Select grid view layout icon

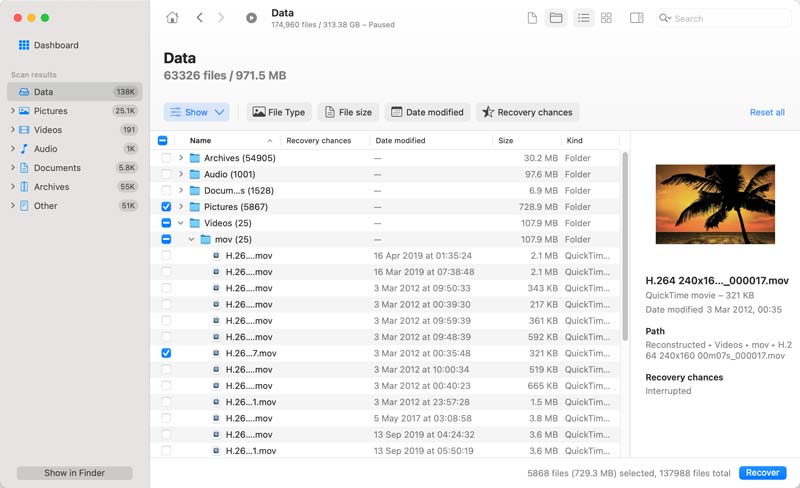606,18
